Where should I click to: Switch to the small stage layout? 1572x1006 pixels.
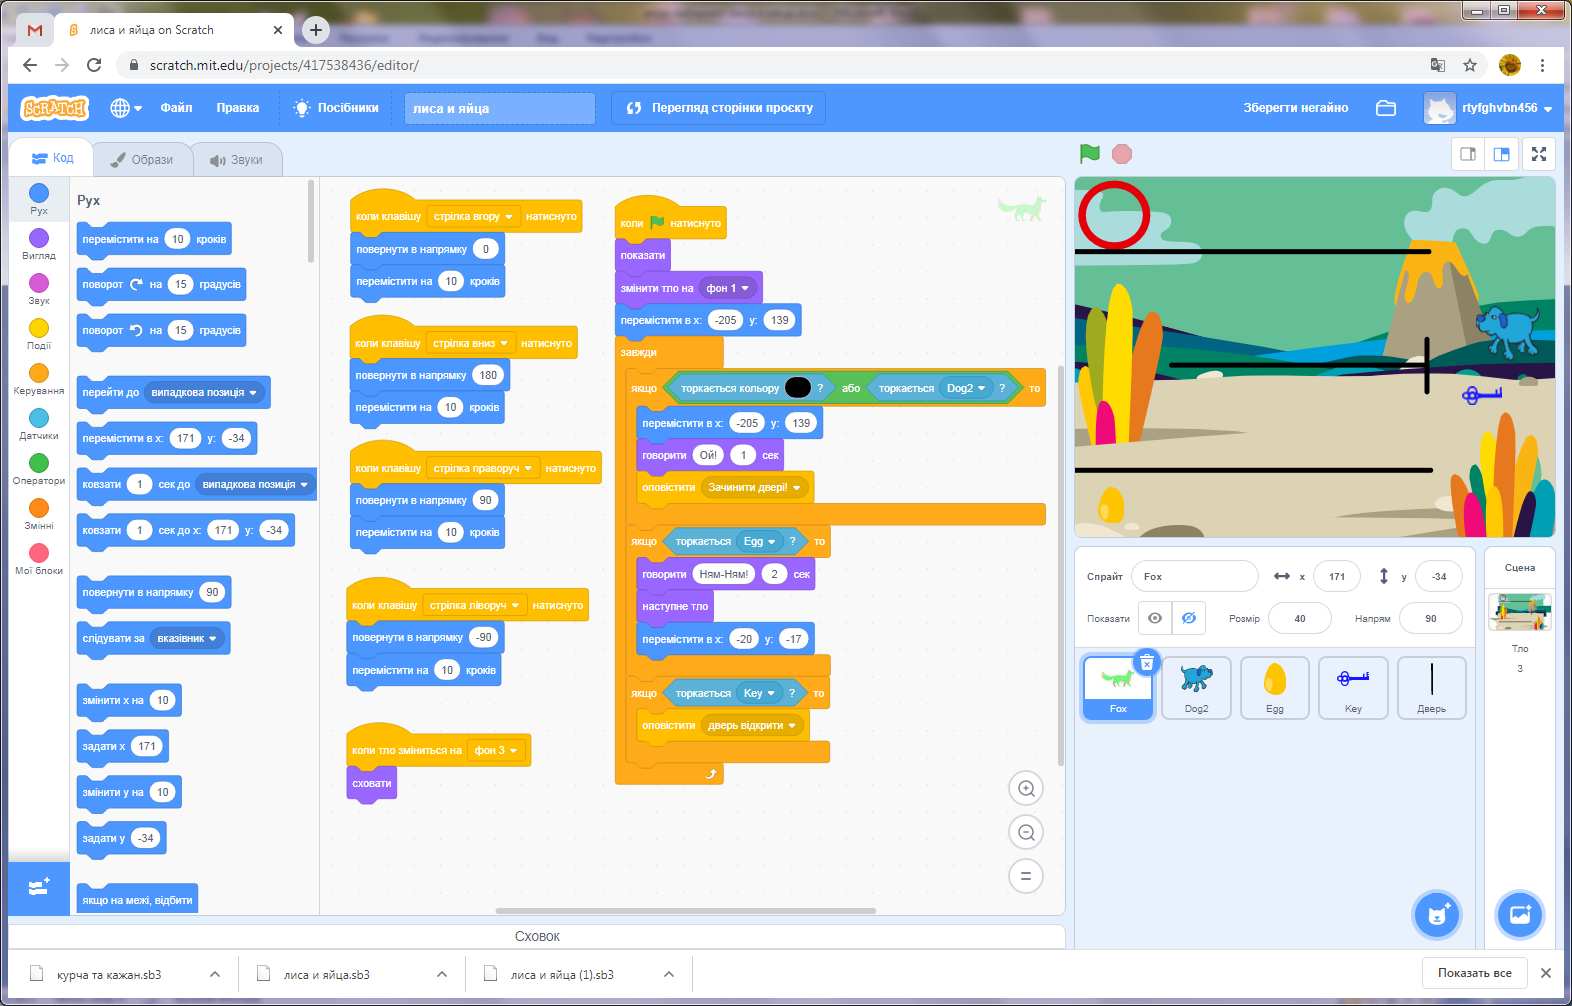1468,154
